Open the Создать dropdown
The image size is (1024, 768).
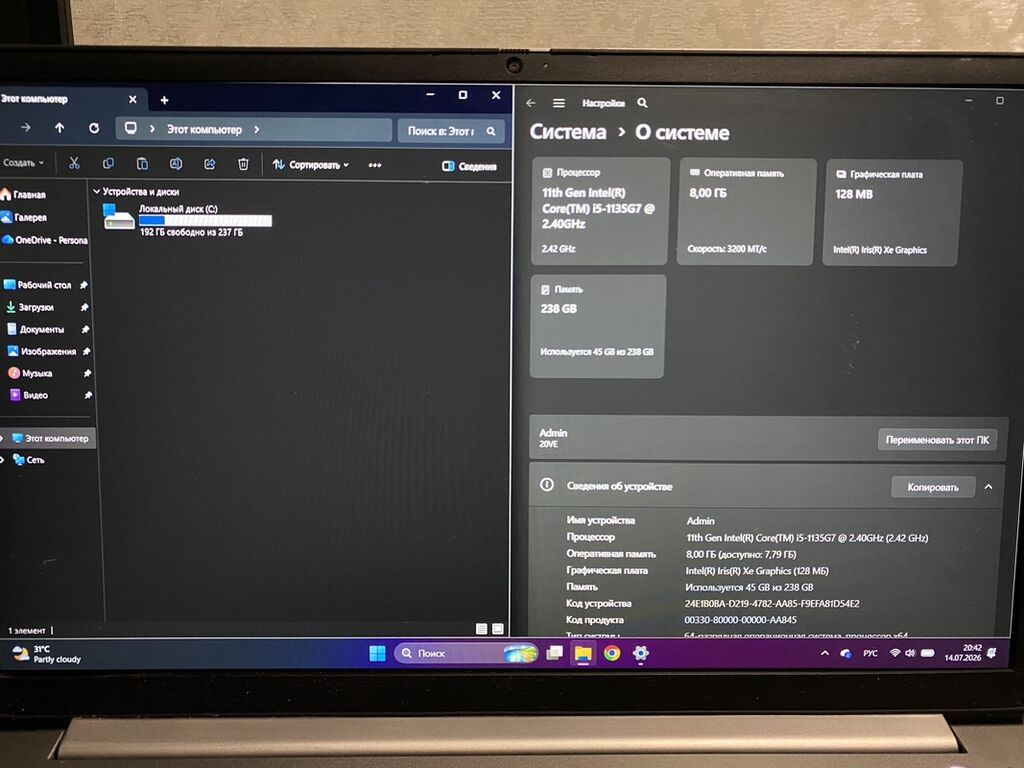pos(24,163)
